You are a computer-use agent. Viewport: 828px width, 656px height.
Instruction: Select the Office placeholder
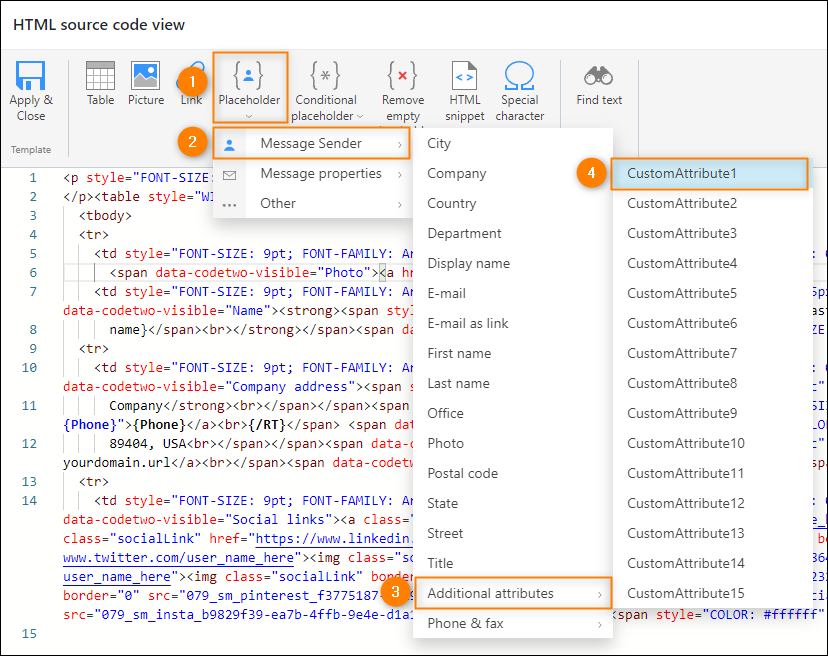pos(513,414)
